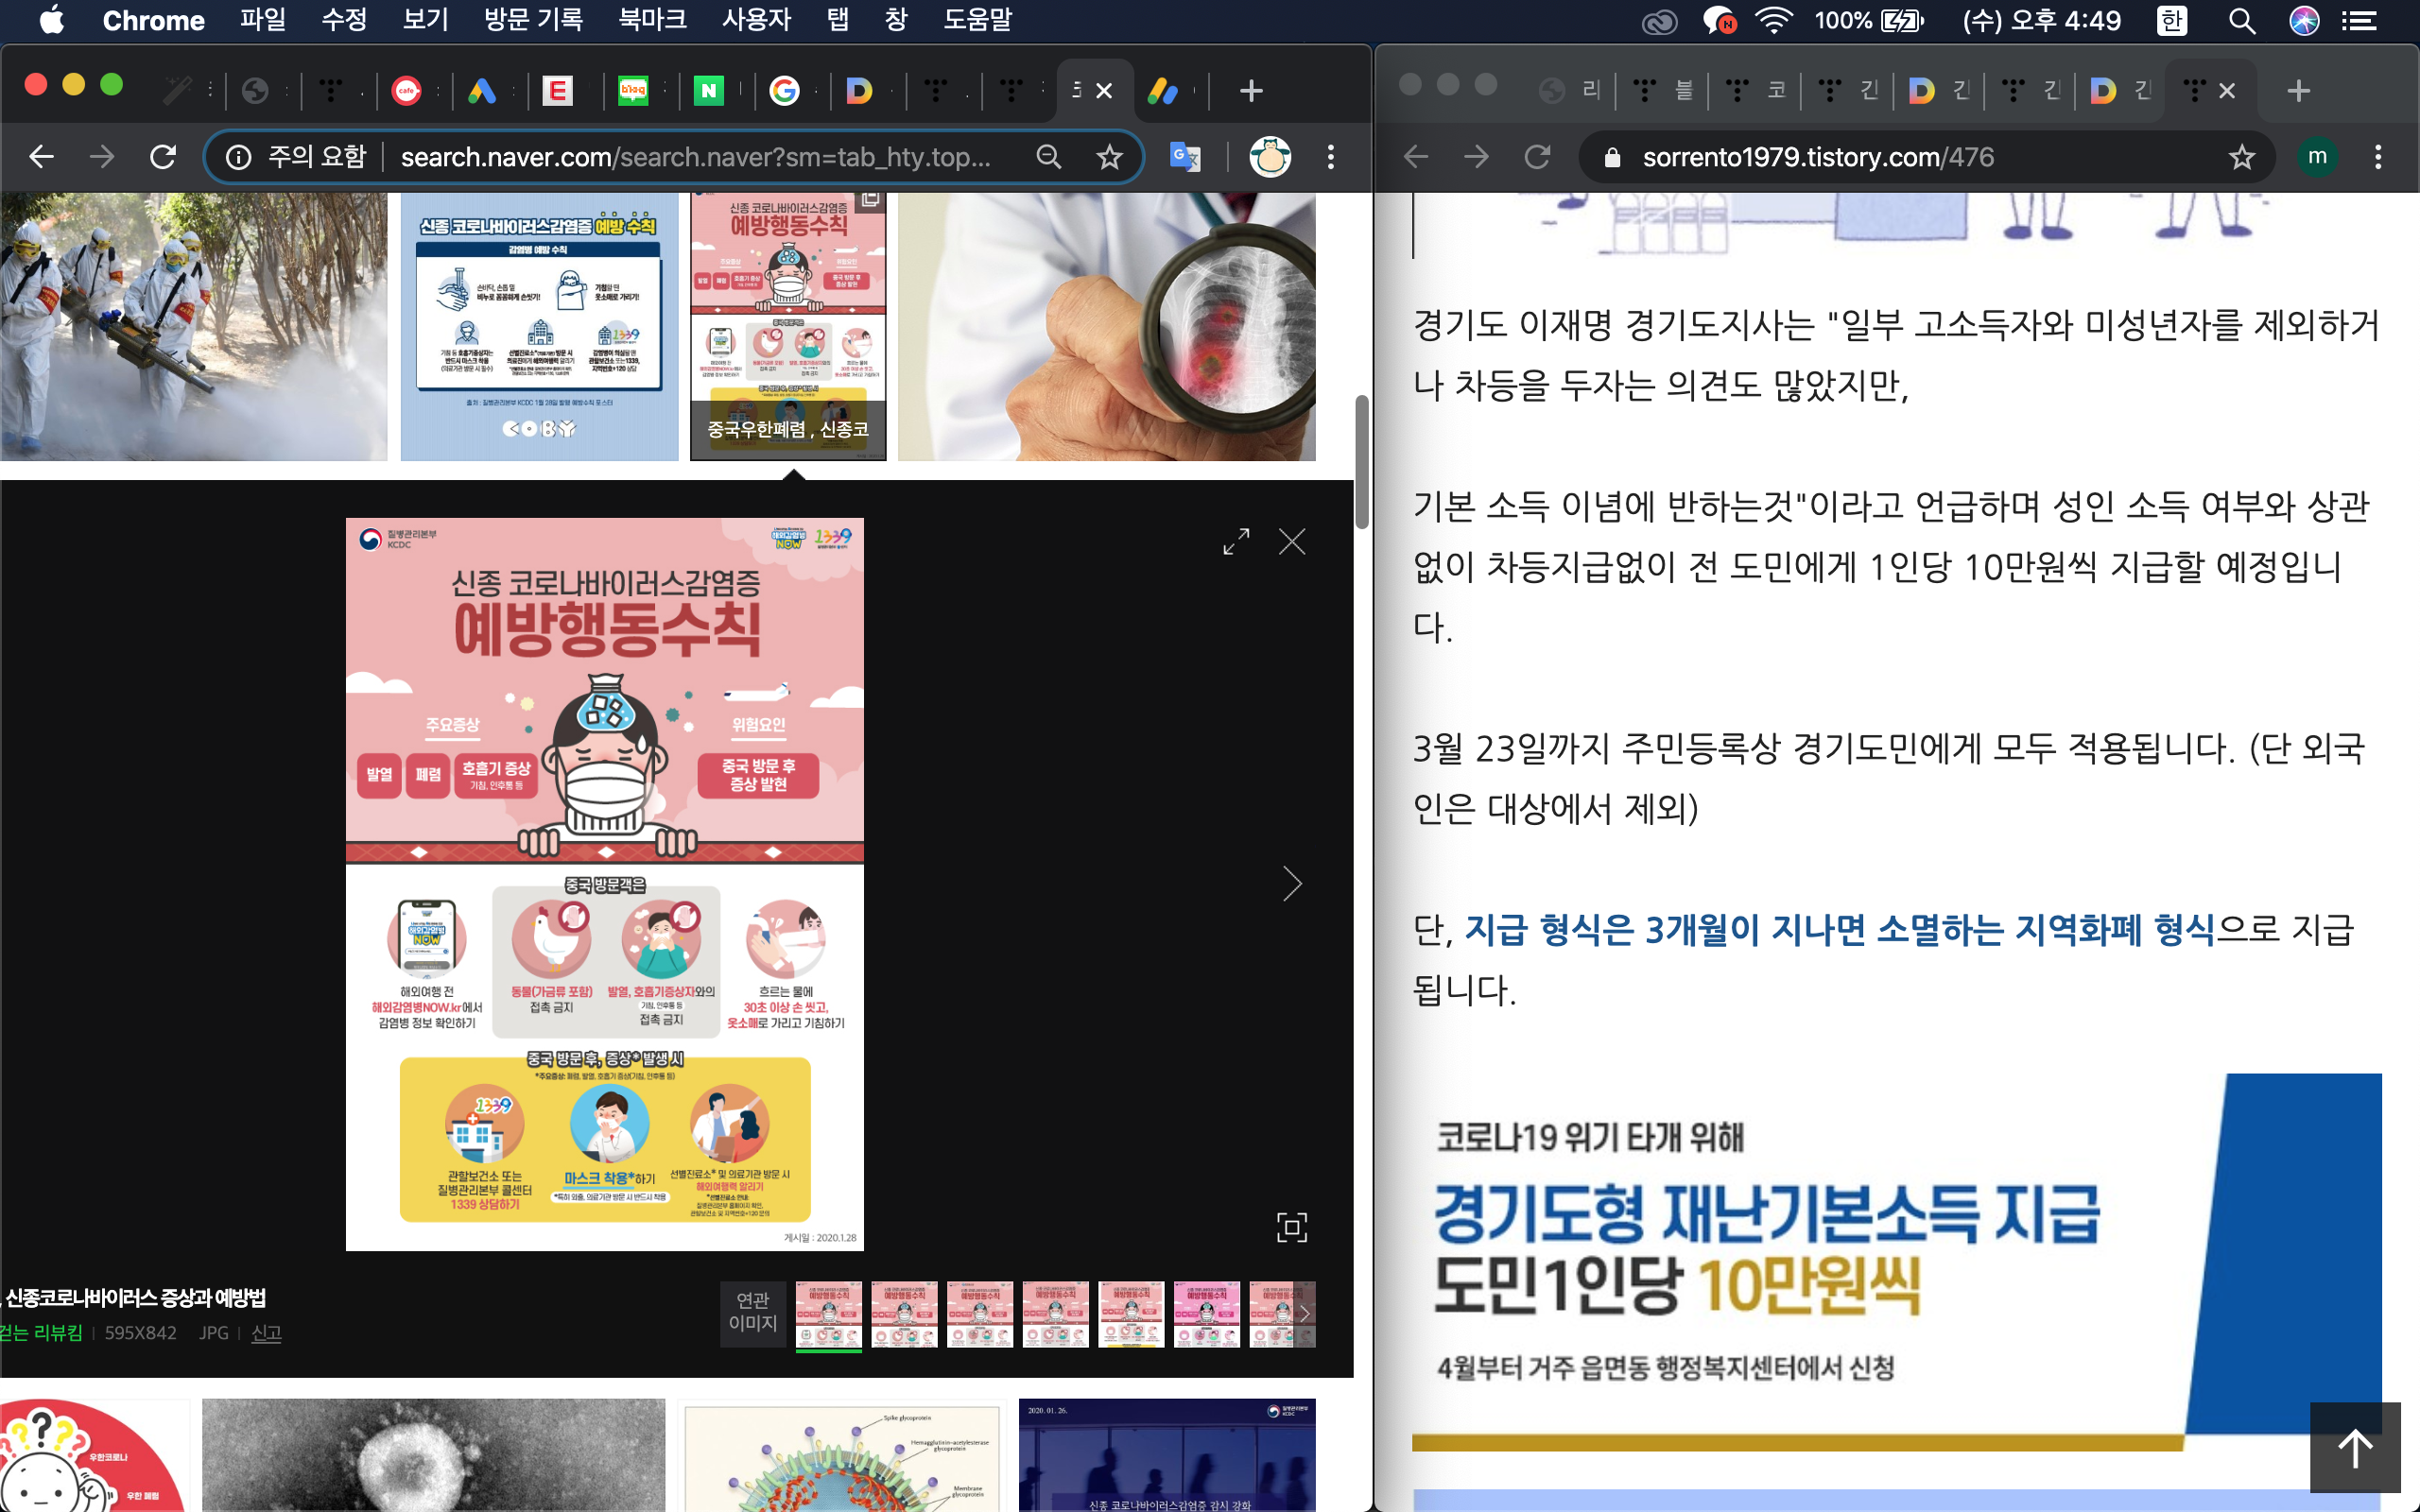Viewport: 2420px width, 1512px height.
Task: Switch the Korean input source indicator
Action: [x=2172, y=20]
